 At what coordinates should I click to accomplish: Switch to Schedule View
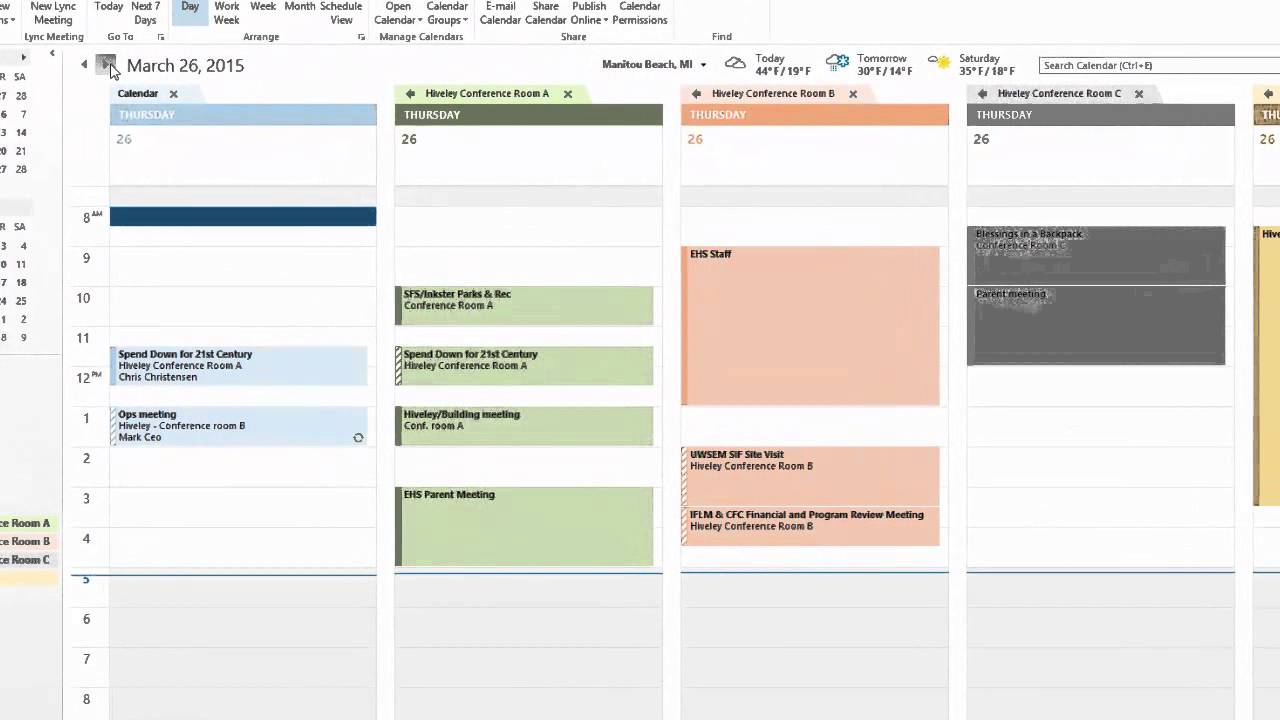(x=341, y=13)
